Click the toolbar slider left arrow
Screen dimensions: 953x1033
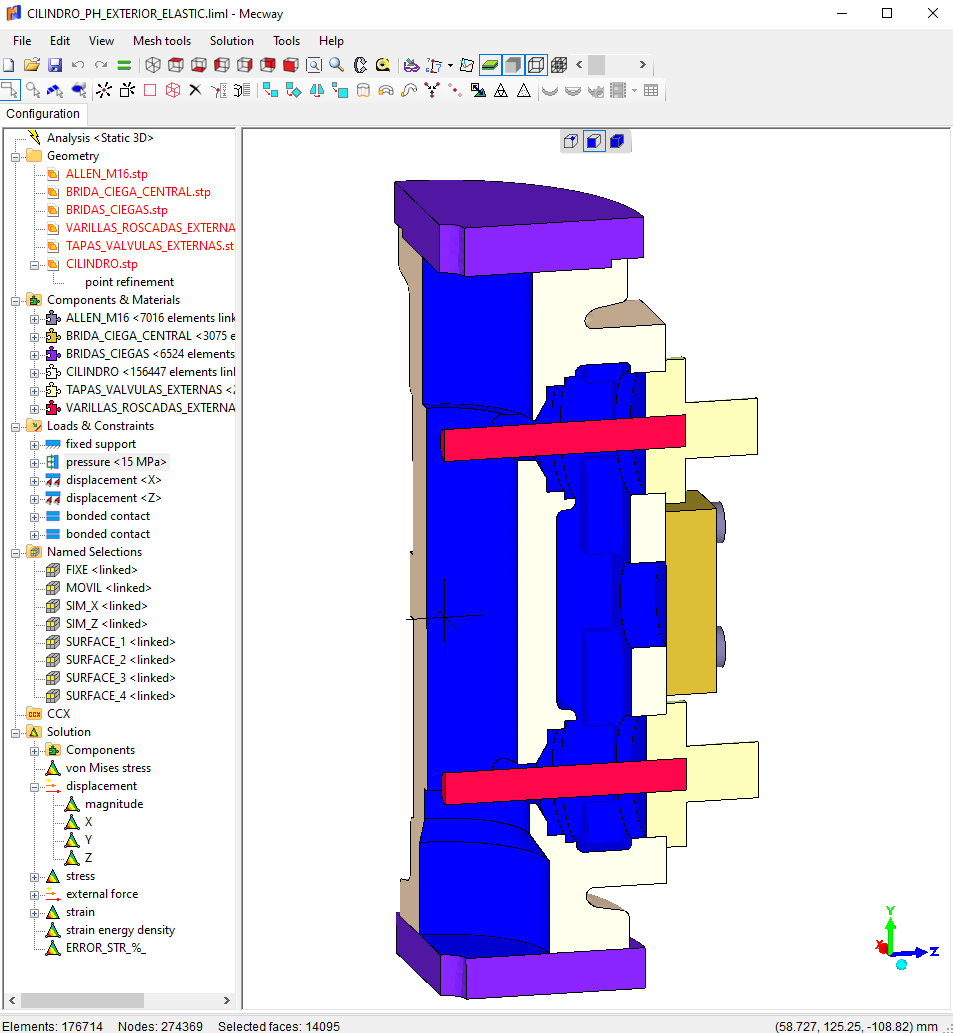pos(579,65)
